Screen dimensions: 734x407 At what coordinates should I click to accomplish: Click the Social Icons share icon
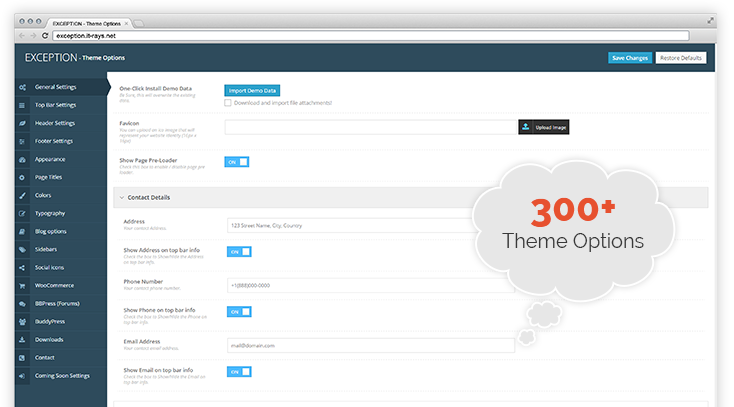click(22, 267)
